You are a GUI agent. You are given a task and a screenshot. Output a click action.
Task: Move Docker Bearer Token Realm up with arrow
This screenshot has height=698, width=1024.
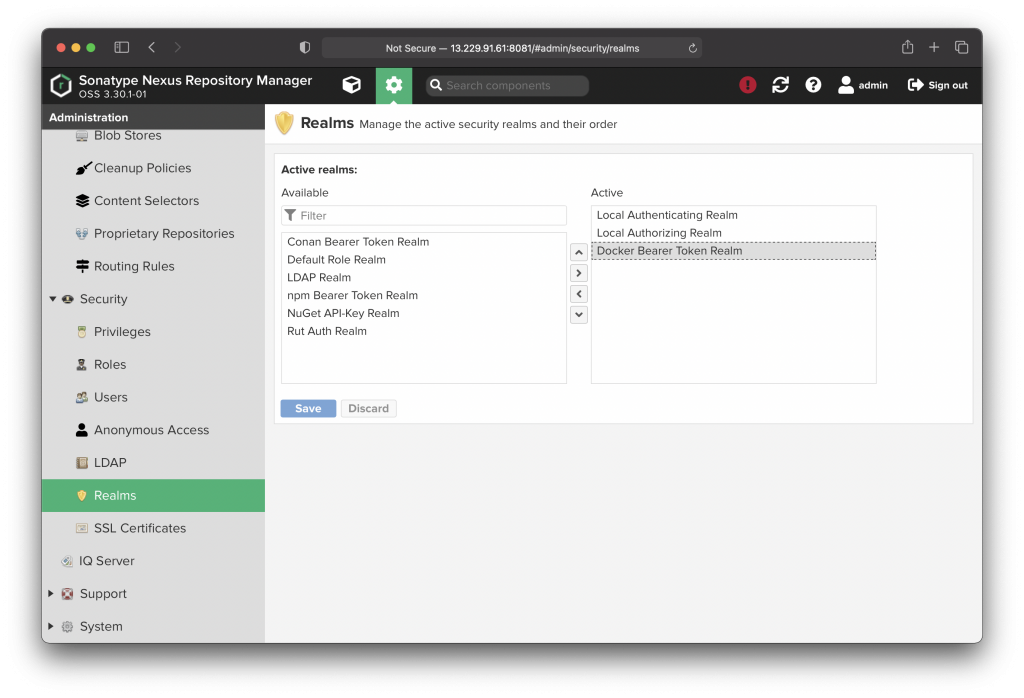coord(579,251)
